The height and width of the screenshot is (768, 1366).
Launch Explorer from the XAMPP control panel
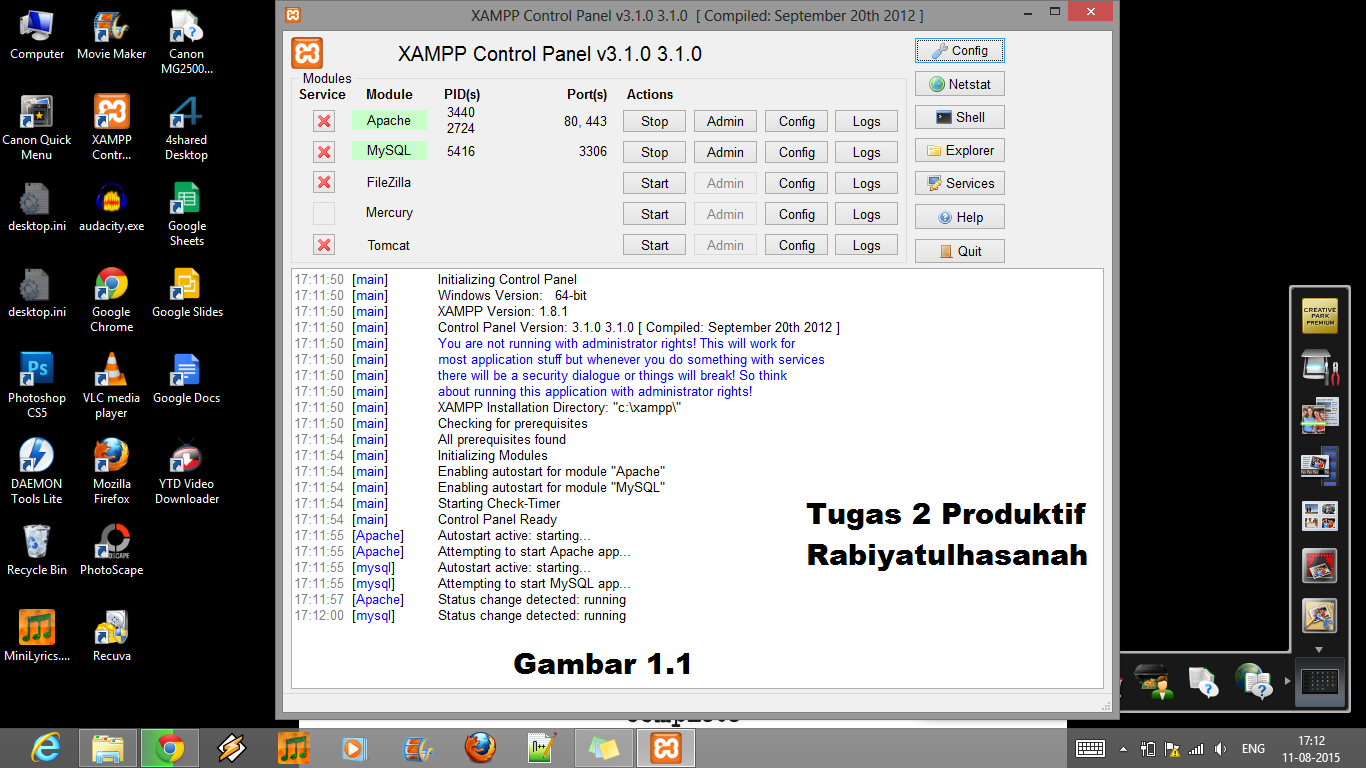click(957, 150)
